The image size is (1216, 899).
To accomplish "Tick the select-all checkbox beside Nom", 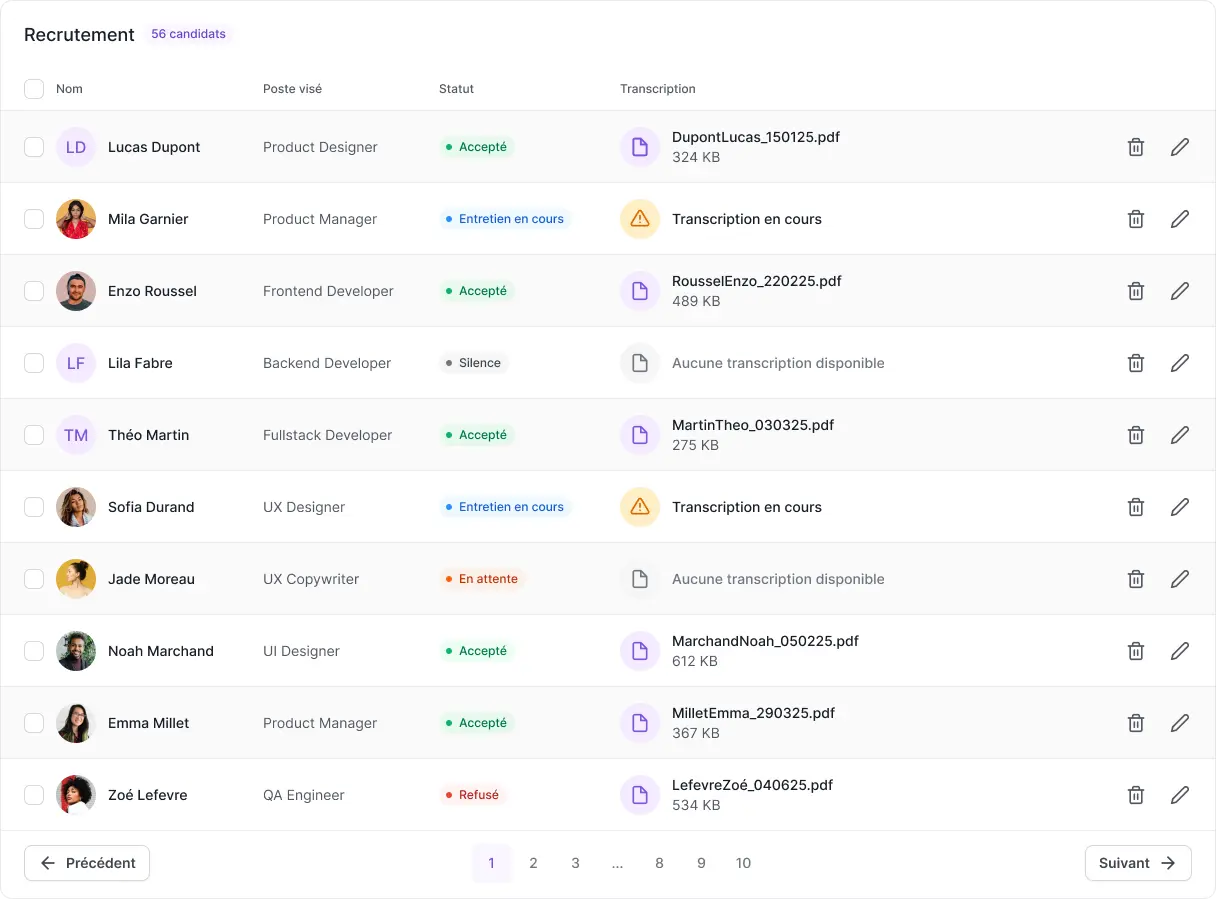I will coord(34,89).
